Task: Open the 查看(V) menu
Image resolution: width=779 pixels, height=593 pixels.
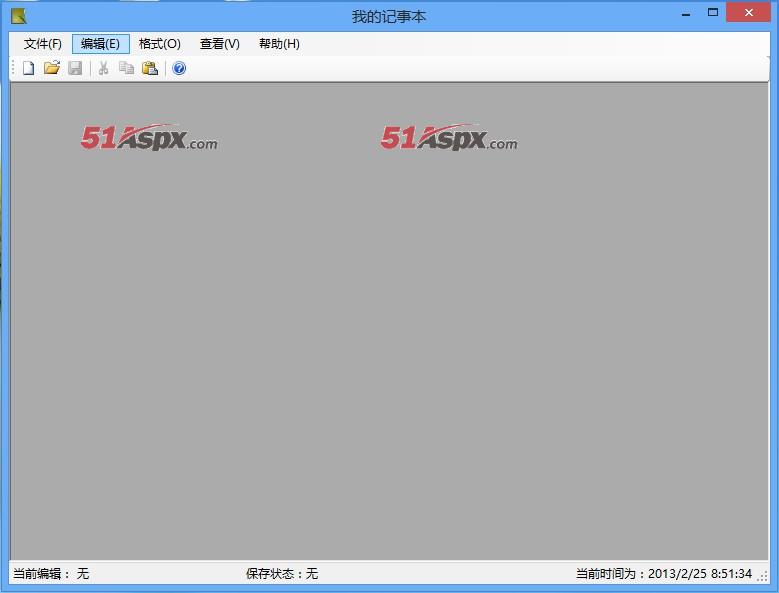Action: point(220,44)
